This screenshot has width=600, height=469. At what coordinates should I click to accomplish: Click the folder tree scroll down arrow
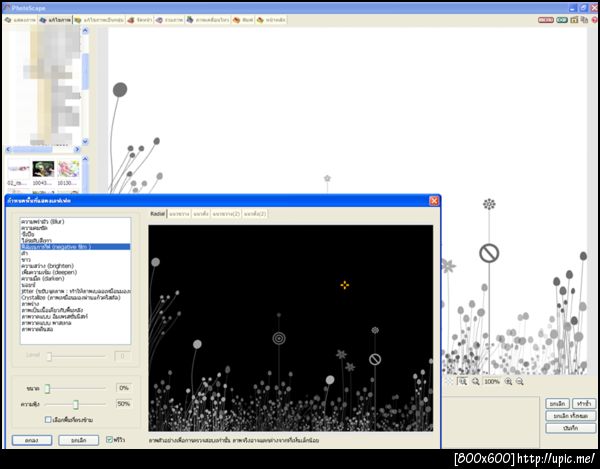85,141
